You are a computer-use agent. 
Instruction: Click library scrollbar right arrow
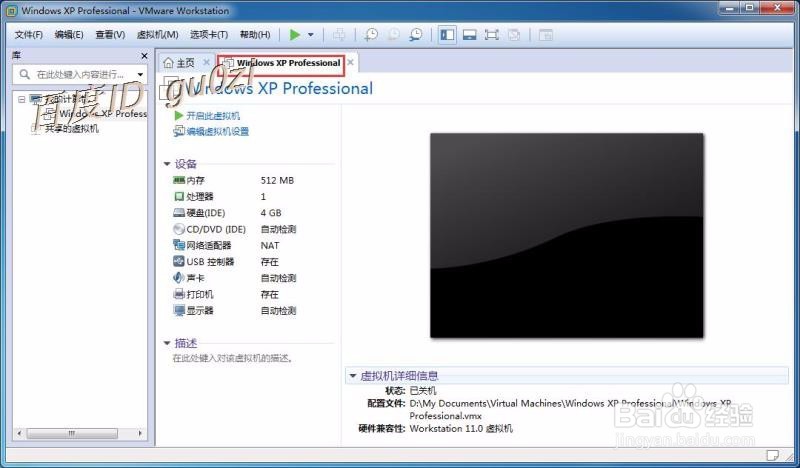[140, 433]
